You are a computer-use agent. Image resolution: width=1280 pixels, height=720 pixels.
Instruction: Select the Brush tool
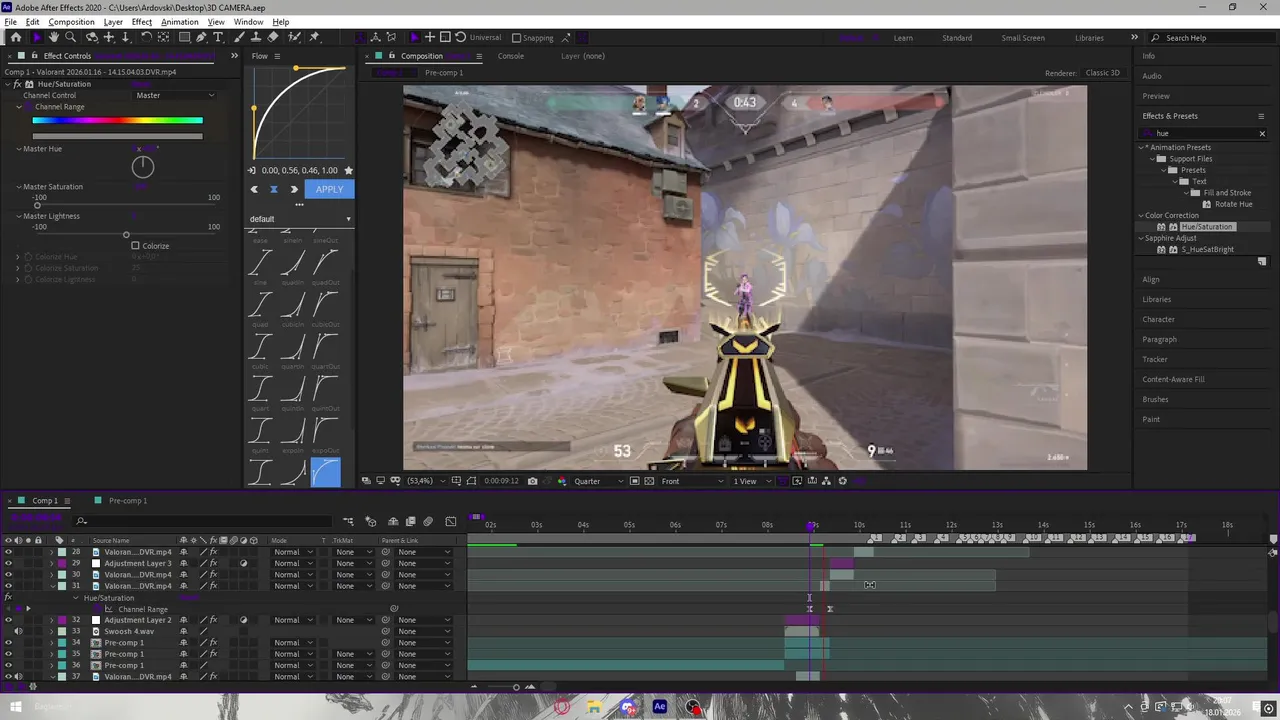point(240,38)
